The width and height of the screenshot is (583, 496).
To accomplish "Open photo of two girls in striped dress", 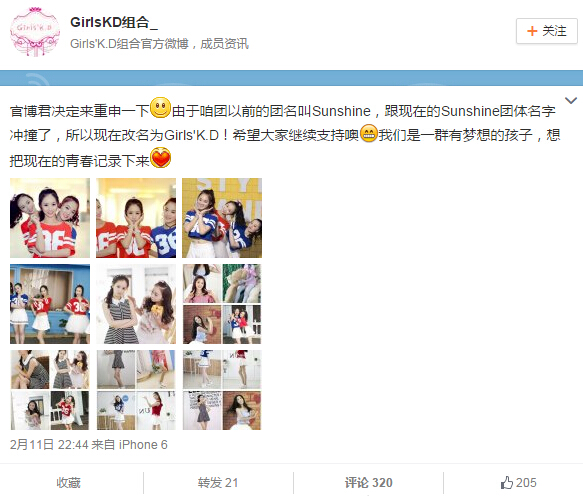I will 136,304.
